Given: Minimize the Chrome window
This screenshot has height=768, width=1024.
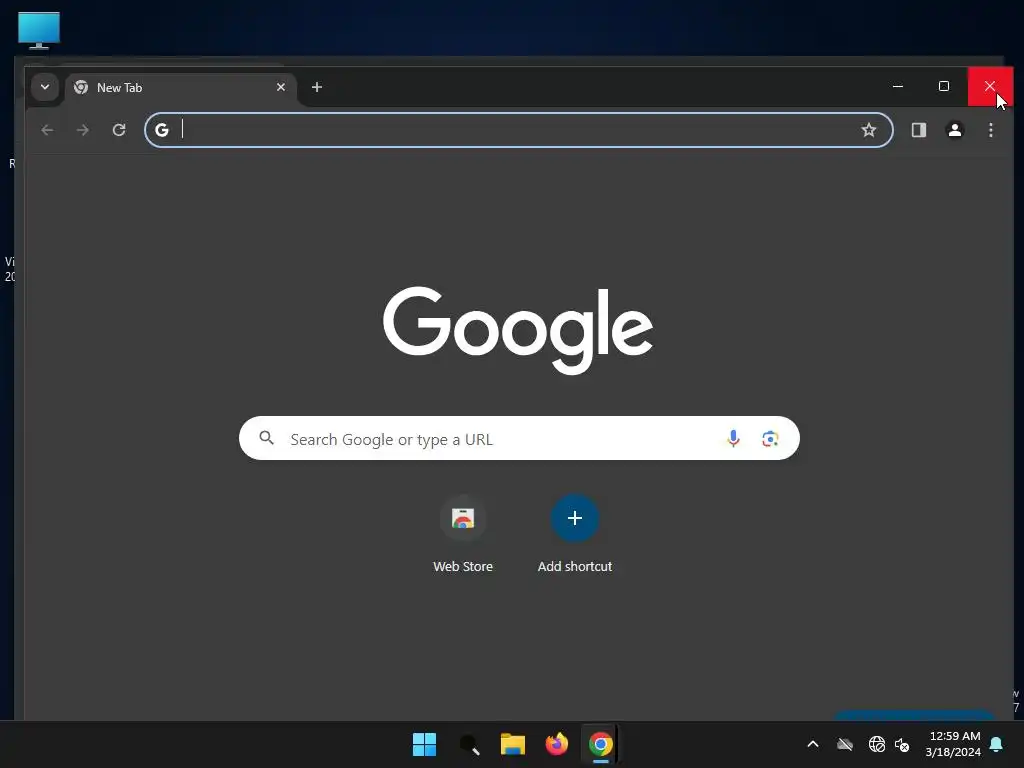Looking at the screenshot, I should pyautogui.click(x=898, y=86).
